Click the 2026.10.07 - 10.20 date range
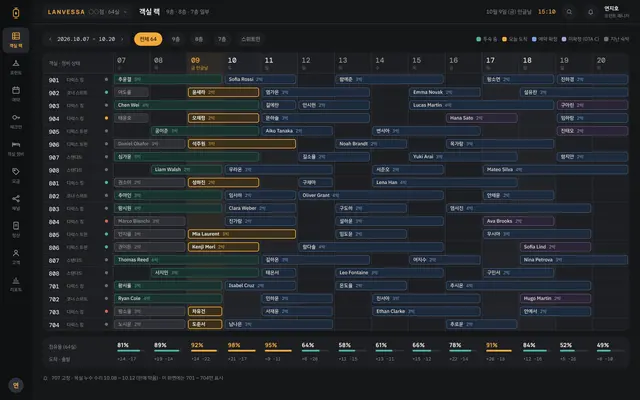This screenshot has width=640, height=400. (86, 39)
